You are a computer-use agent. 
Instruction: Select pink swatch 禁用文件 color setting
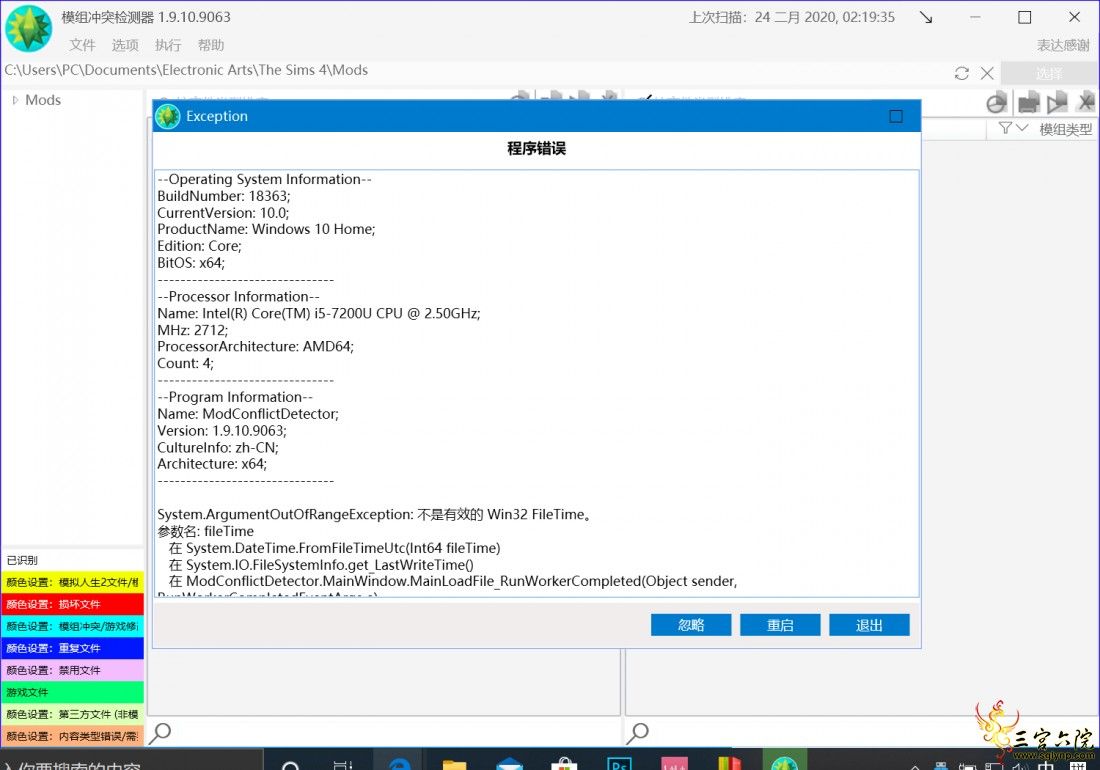click(73, 670)
